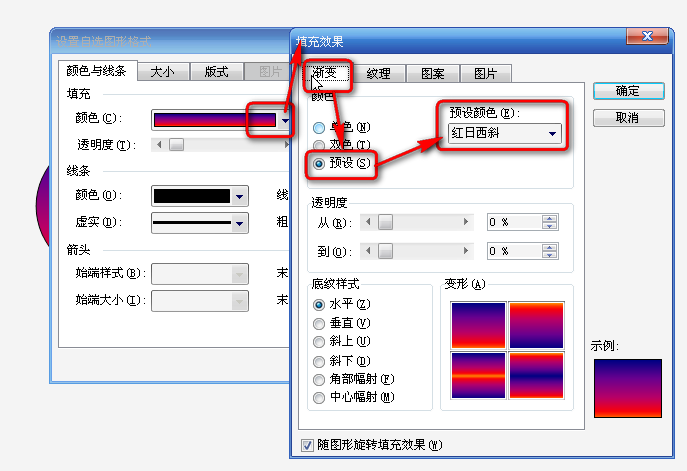
Task: Open fill color dropdown arrow
Action: [x=286, y=120]
